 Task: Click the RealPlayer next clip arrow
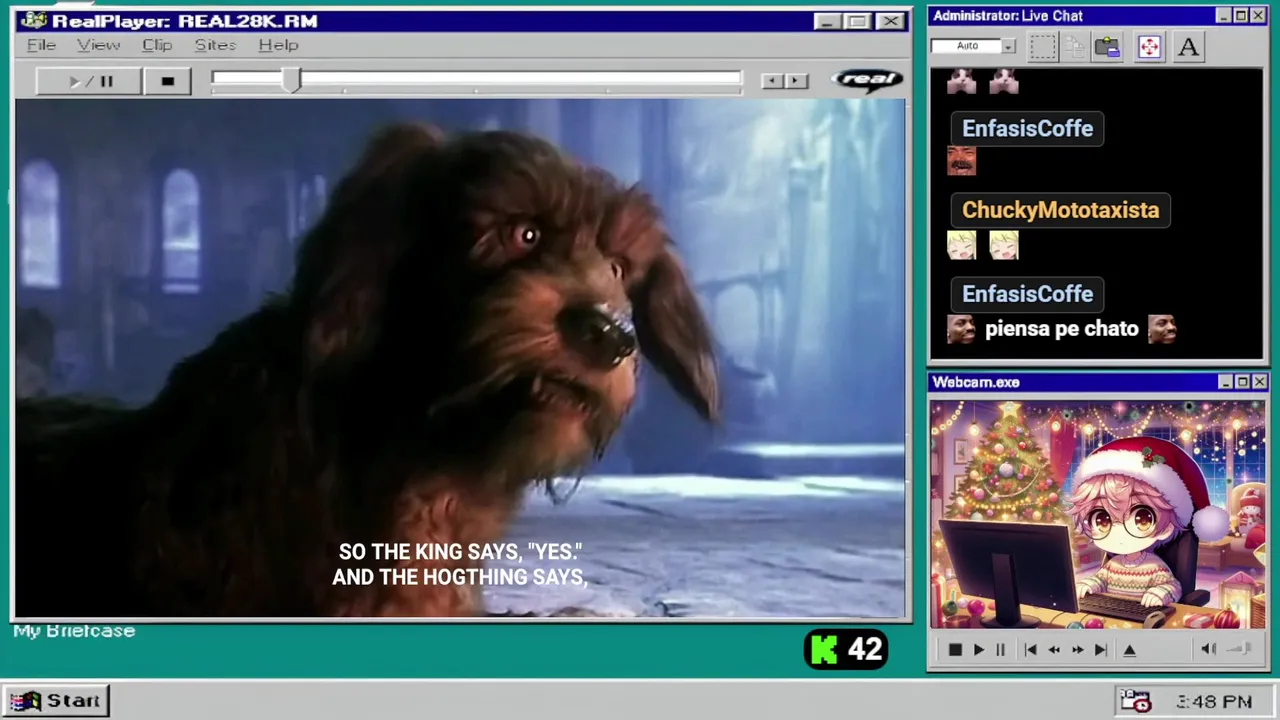click(796, 81)
